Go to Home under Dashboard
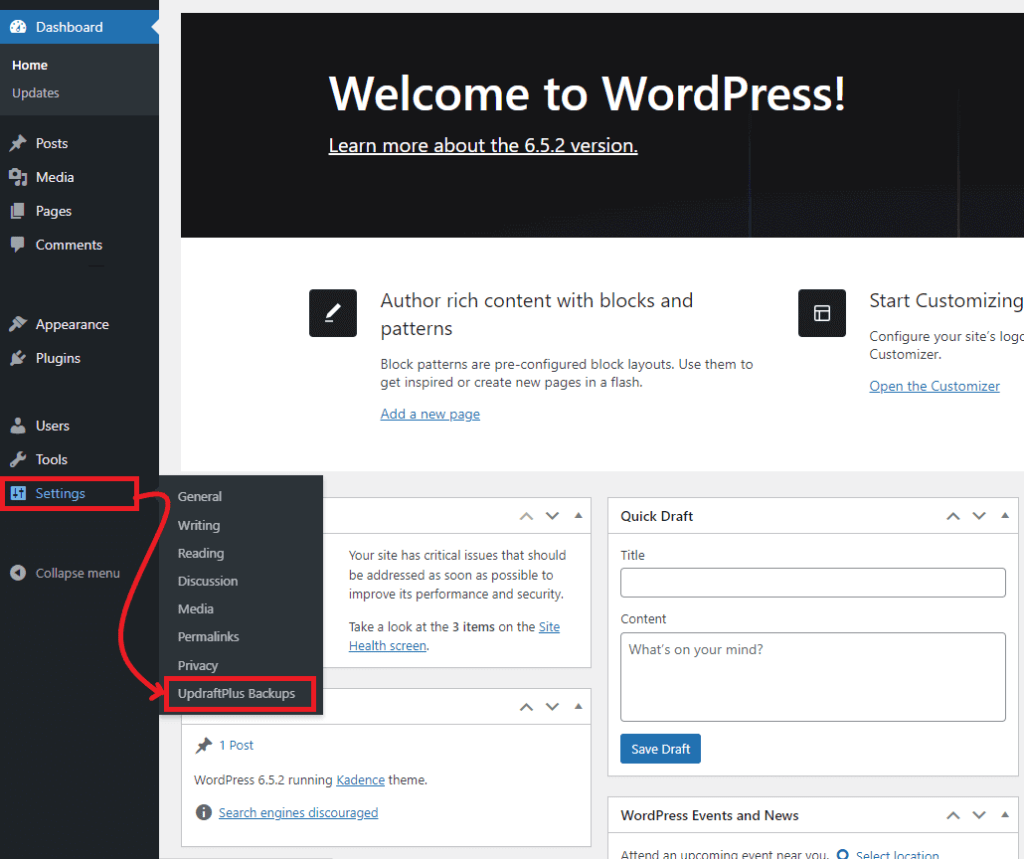Image resolution: width=1024 pixels, height=859 pixels. 30,65
